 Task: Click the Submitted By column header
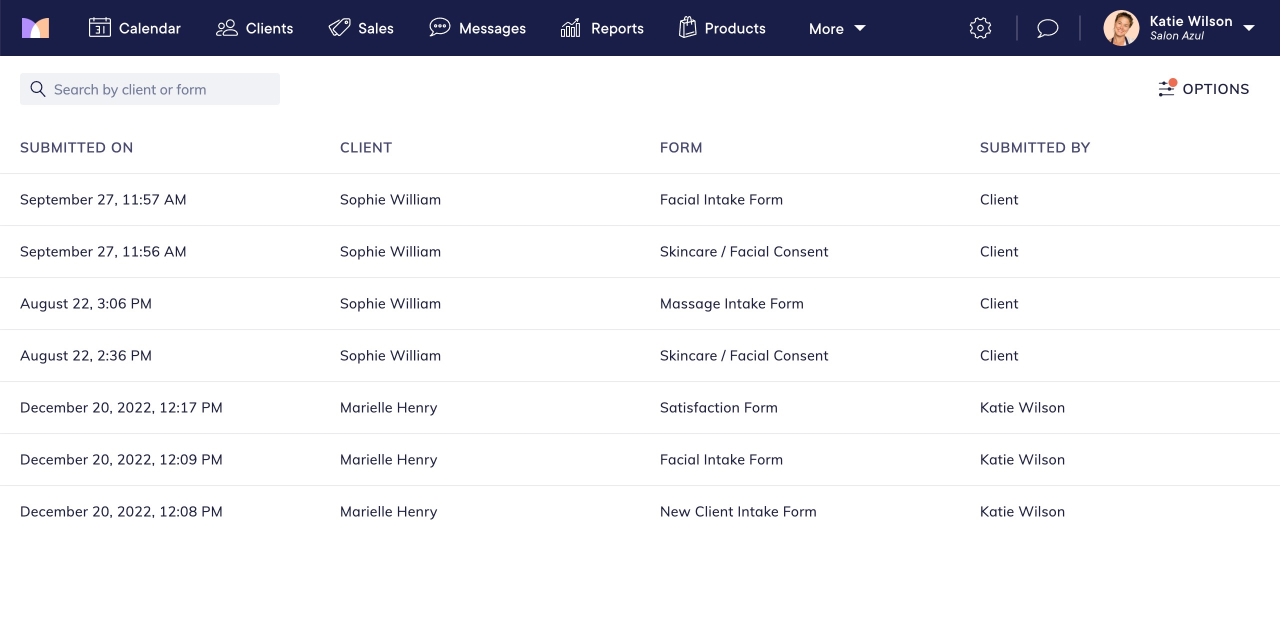point(1035,147)
